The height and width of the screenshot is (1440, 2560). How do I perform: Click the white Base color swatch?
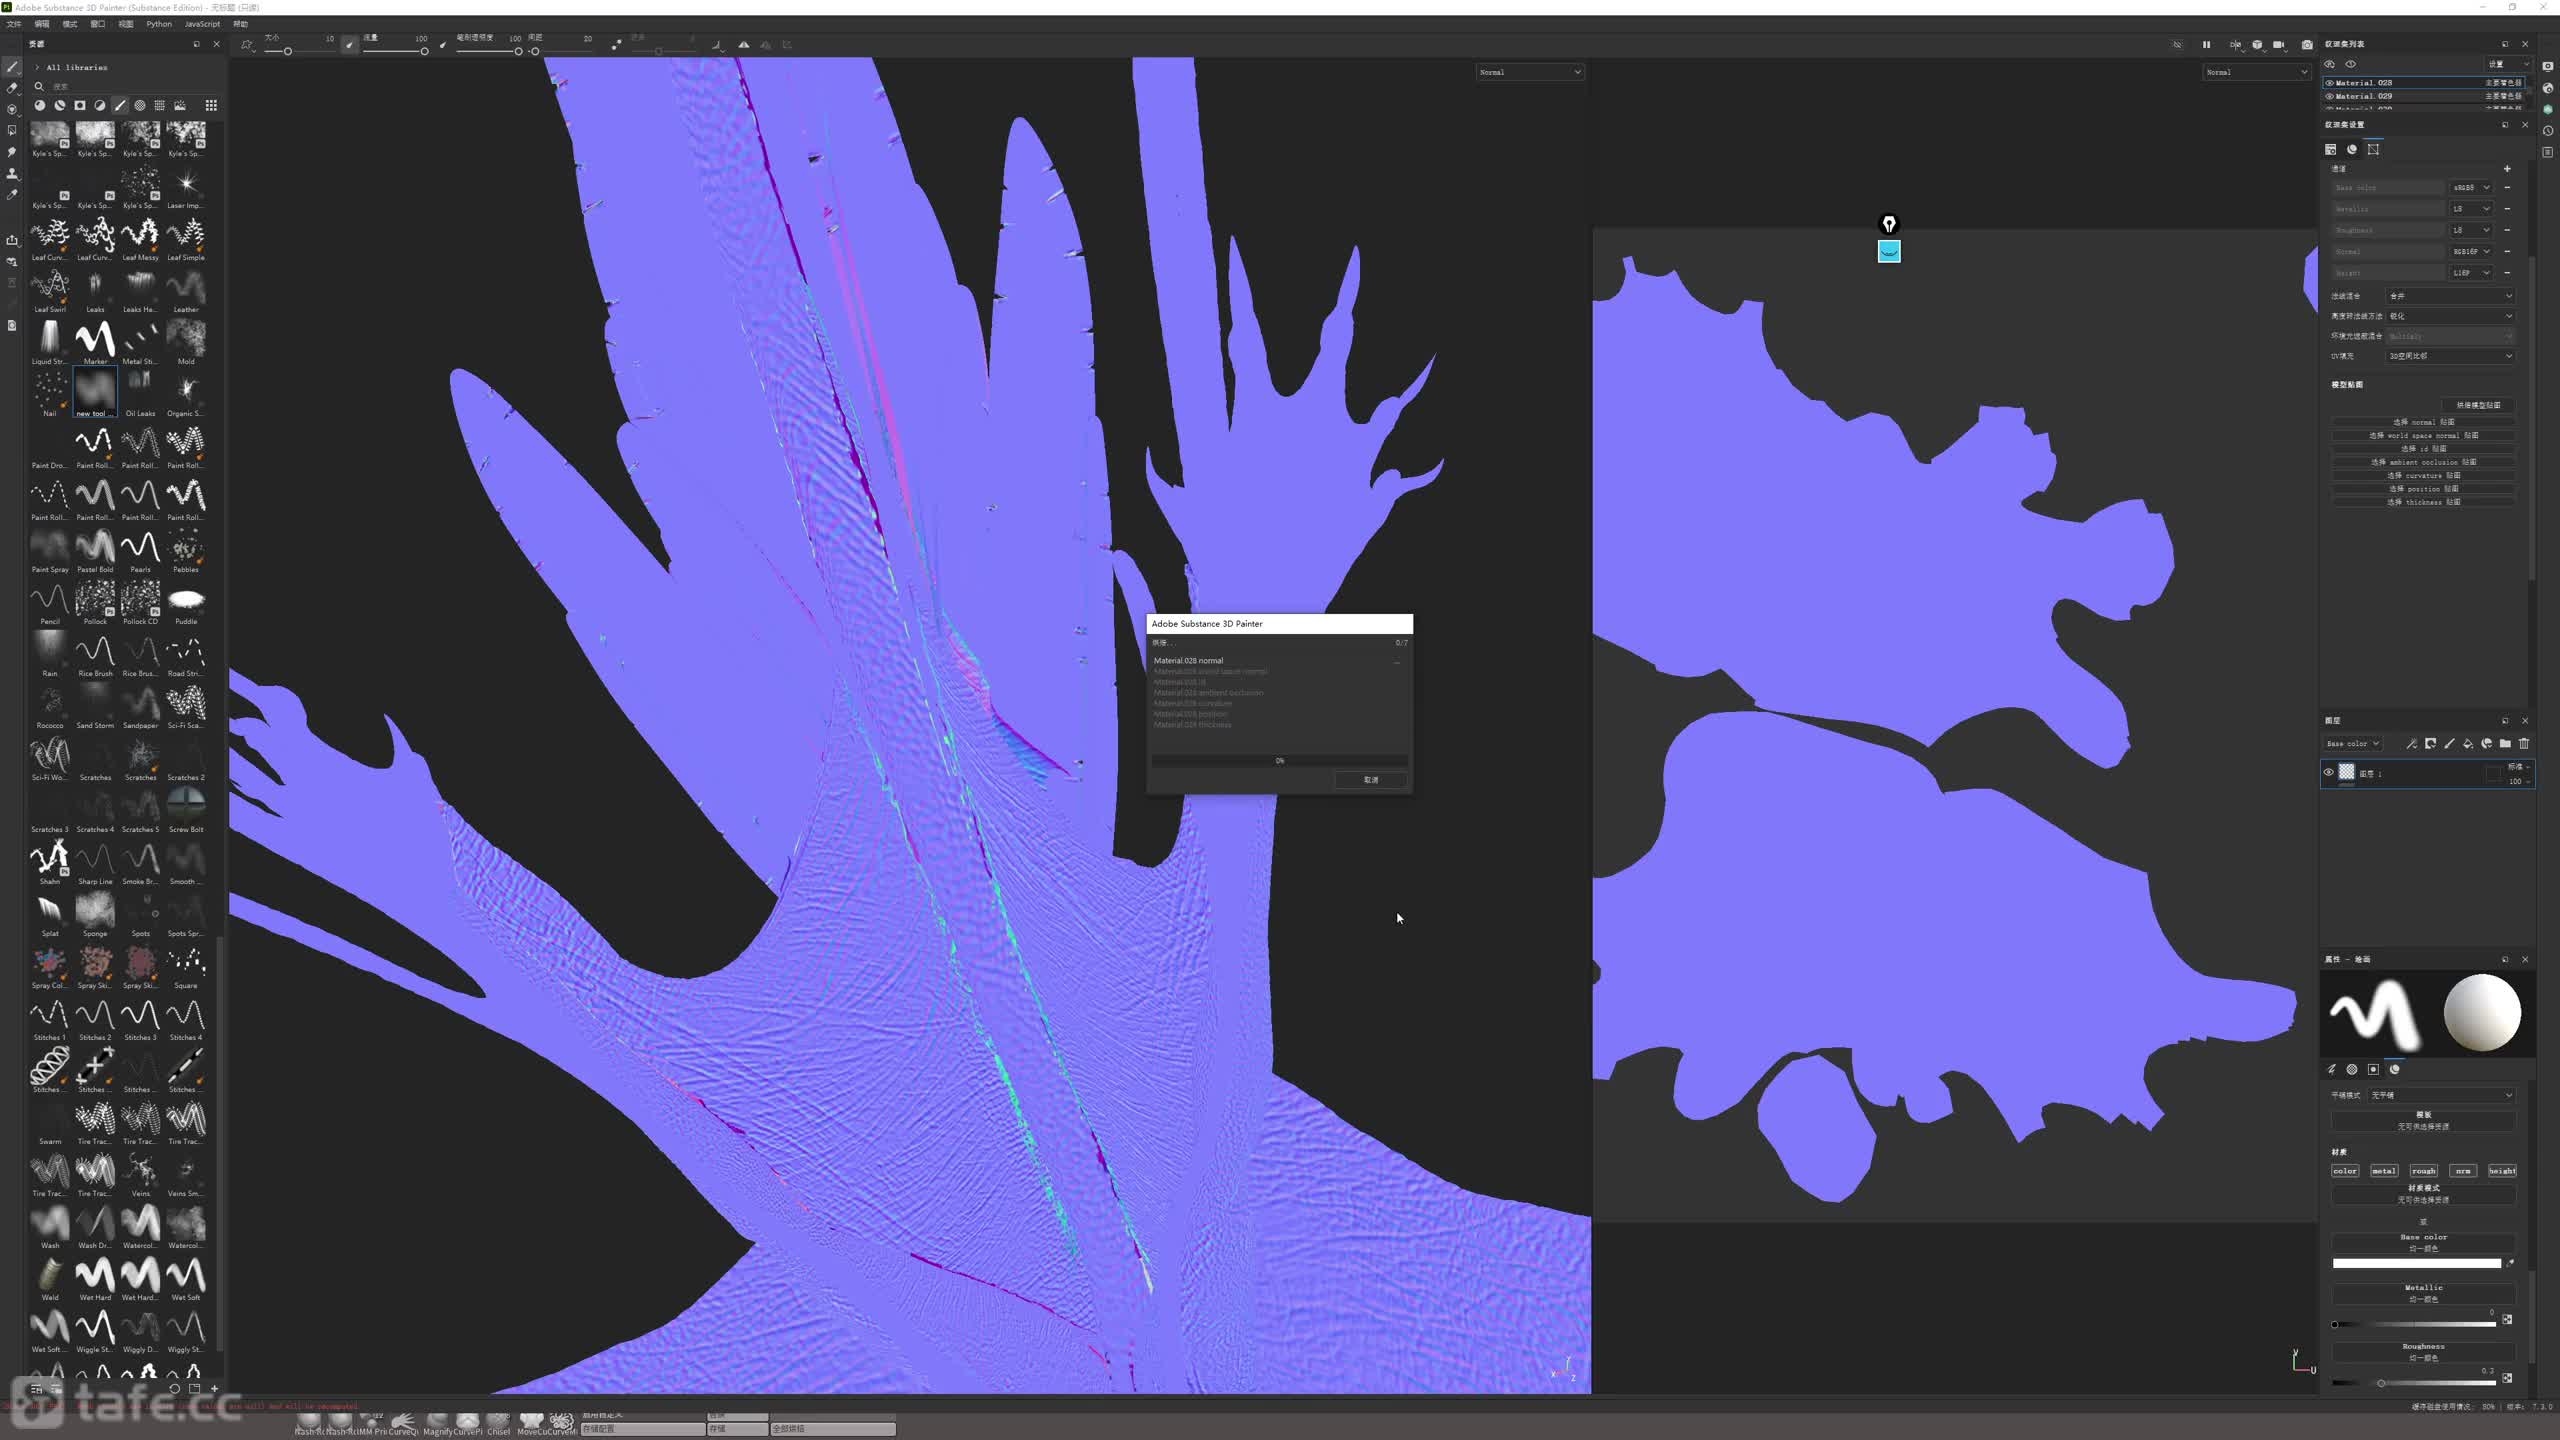[2416, 1263]
